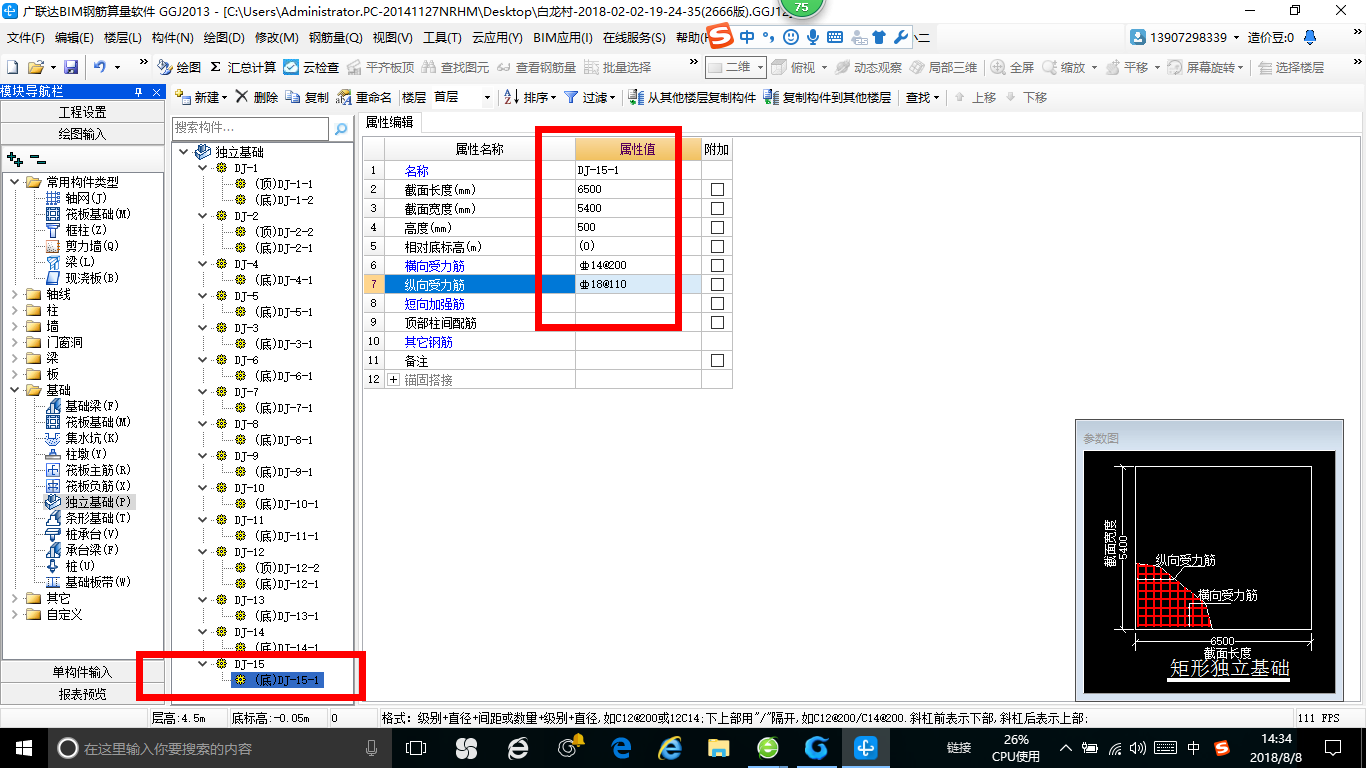Screen dimensions: 1366x768
Task: Click 从其他楼层复制构件
Action: point(692,97)
